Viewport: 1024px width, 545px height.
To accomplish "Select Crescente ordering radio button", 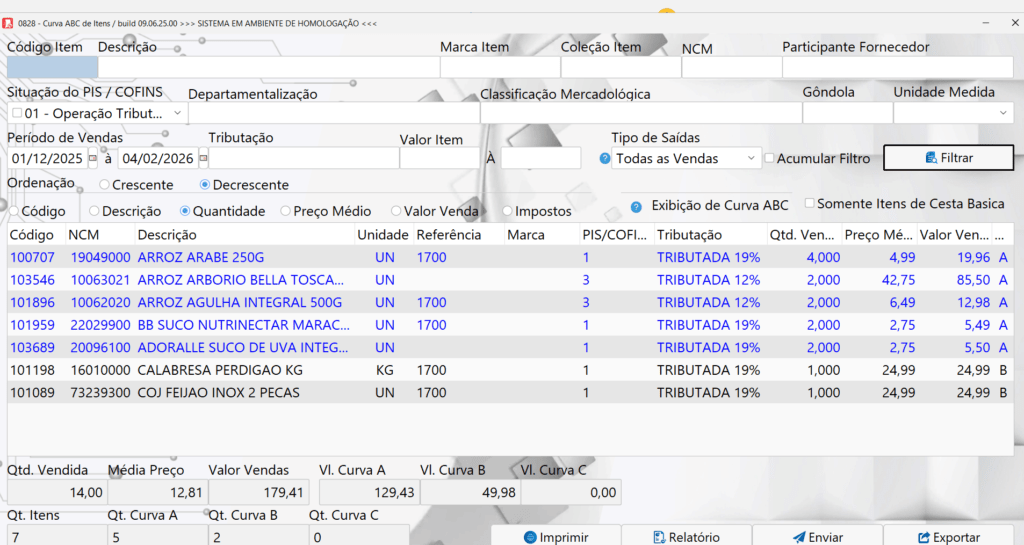I will tap(104, 185).
